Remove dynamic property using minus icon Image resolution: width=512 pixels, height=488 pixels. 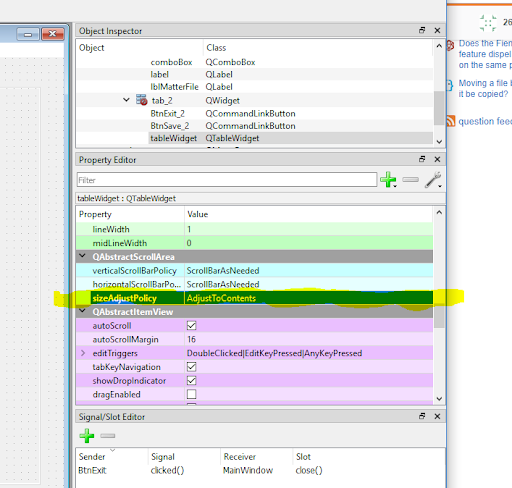(410, 180)
